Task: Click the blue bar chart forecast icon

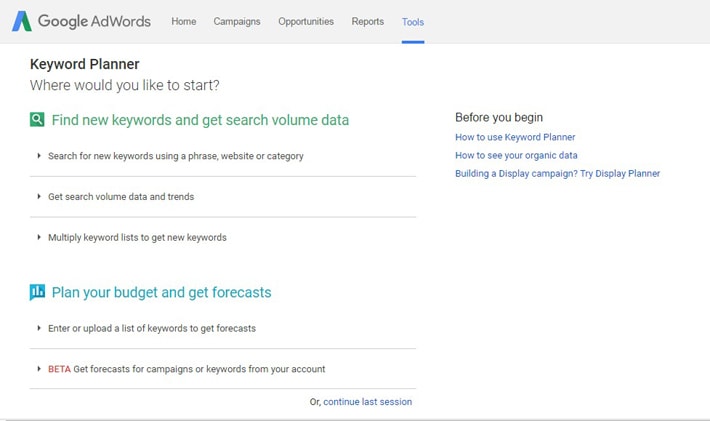Action: [37, 292]
